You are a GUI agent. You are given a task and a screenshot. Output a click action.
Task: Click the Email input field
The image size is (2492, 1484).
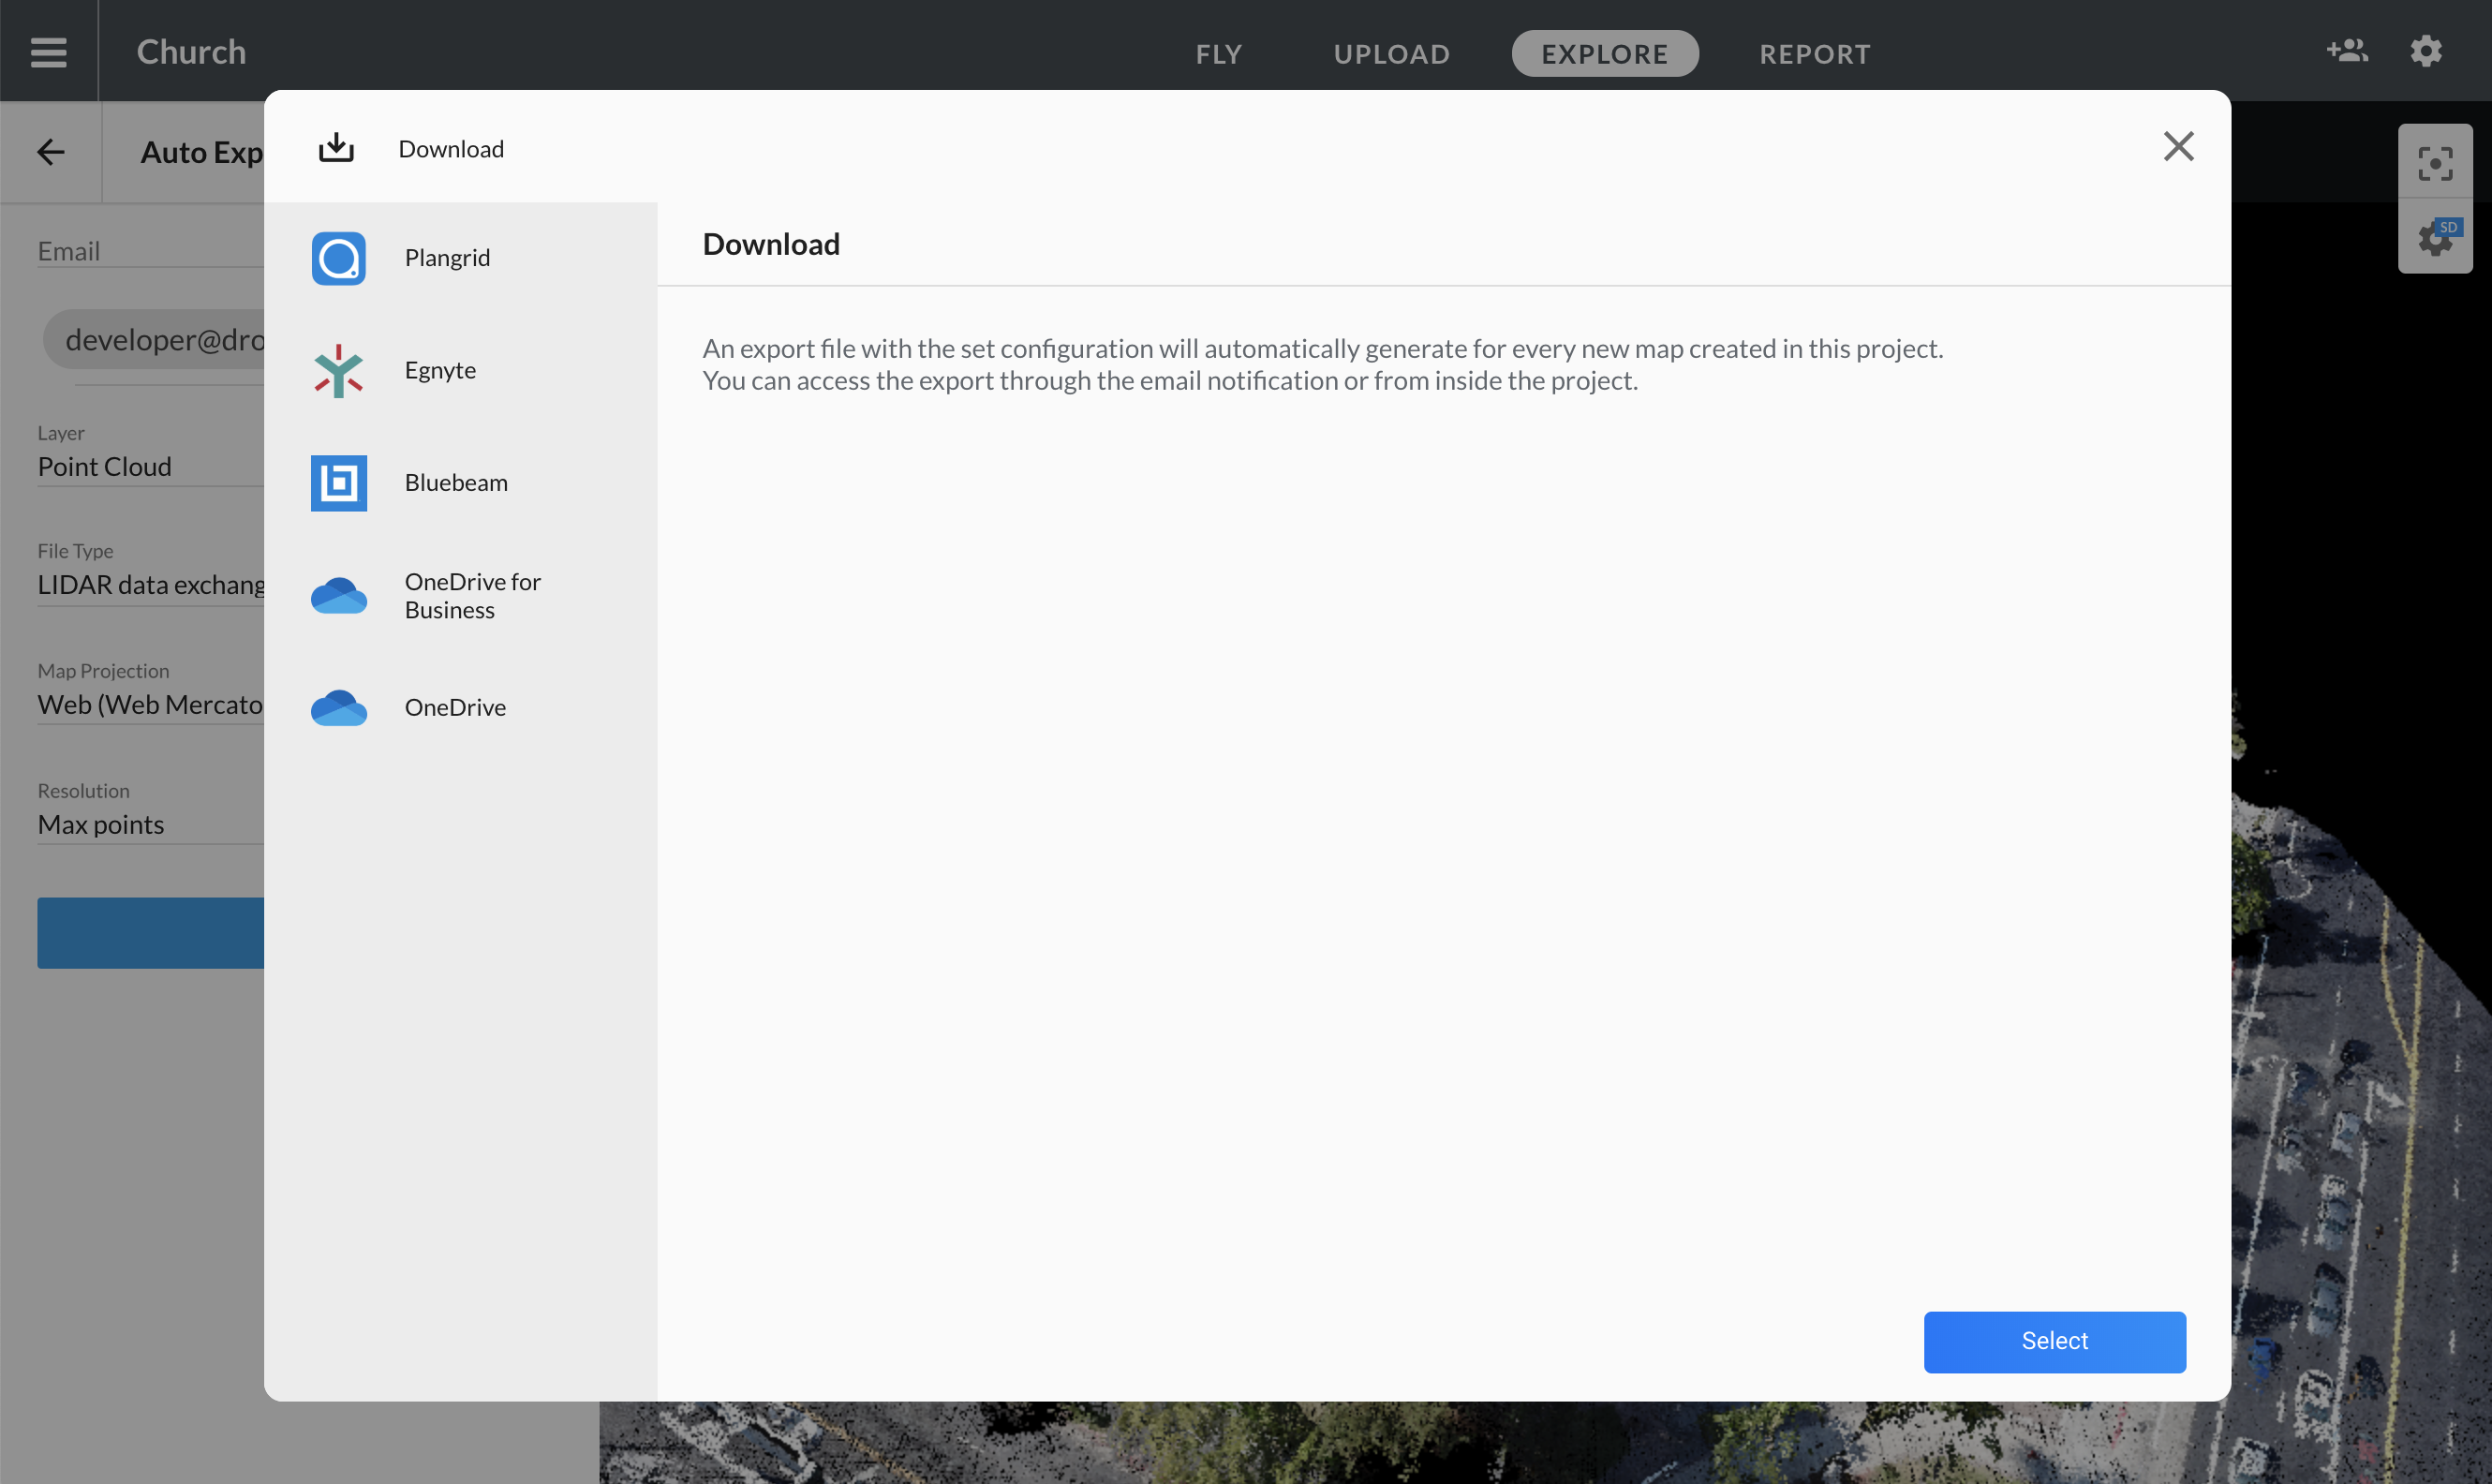[150, 251]
